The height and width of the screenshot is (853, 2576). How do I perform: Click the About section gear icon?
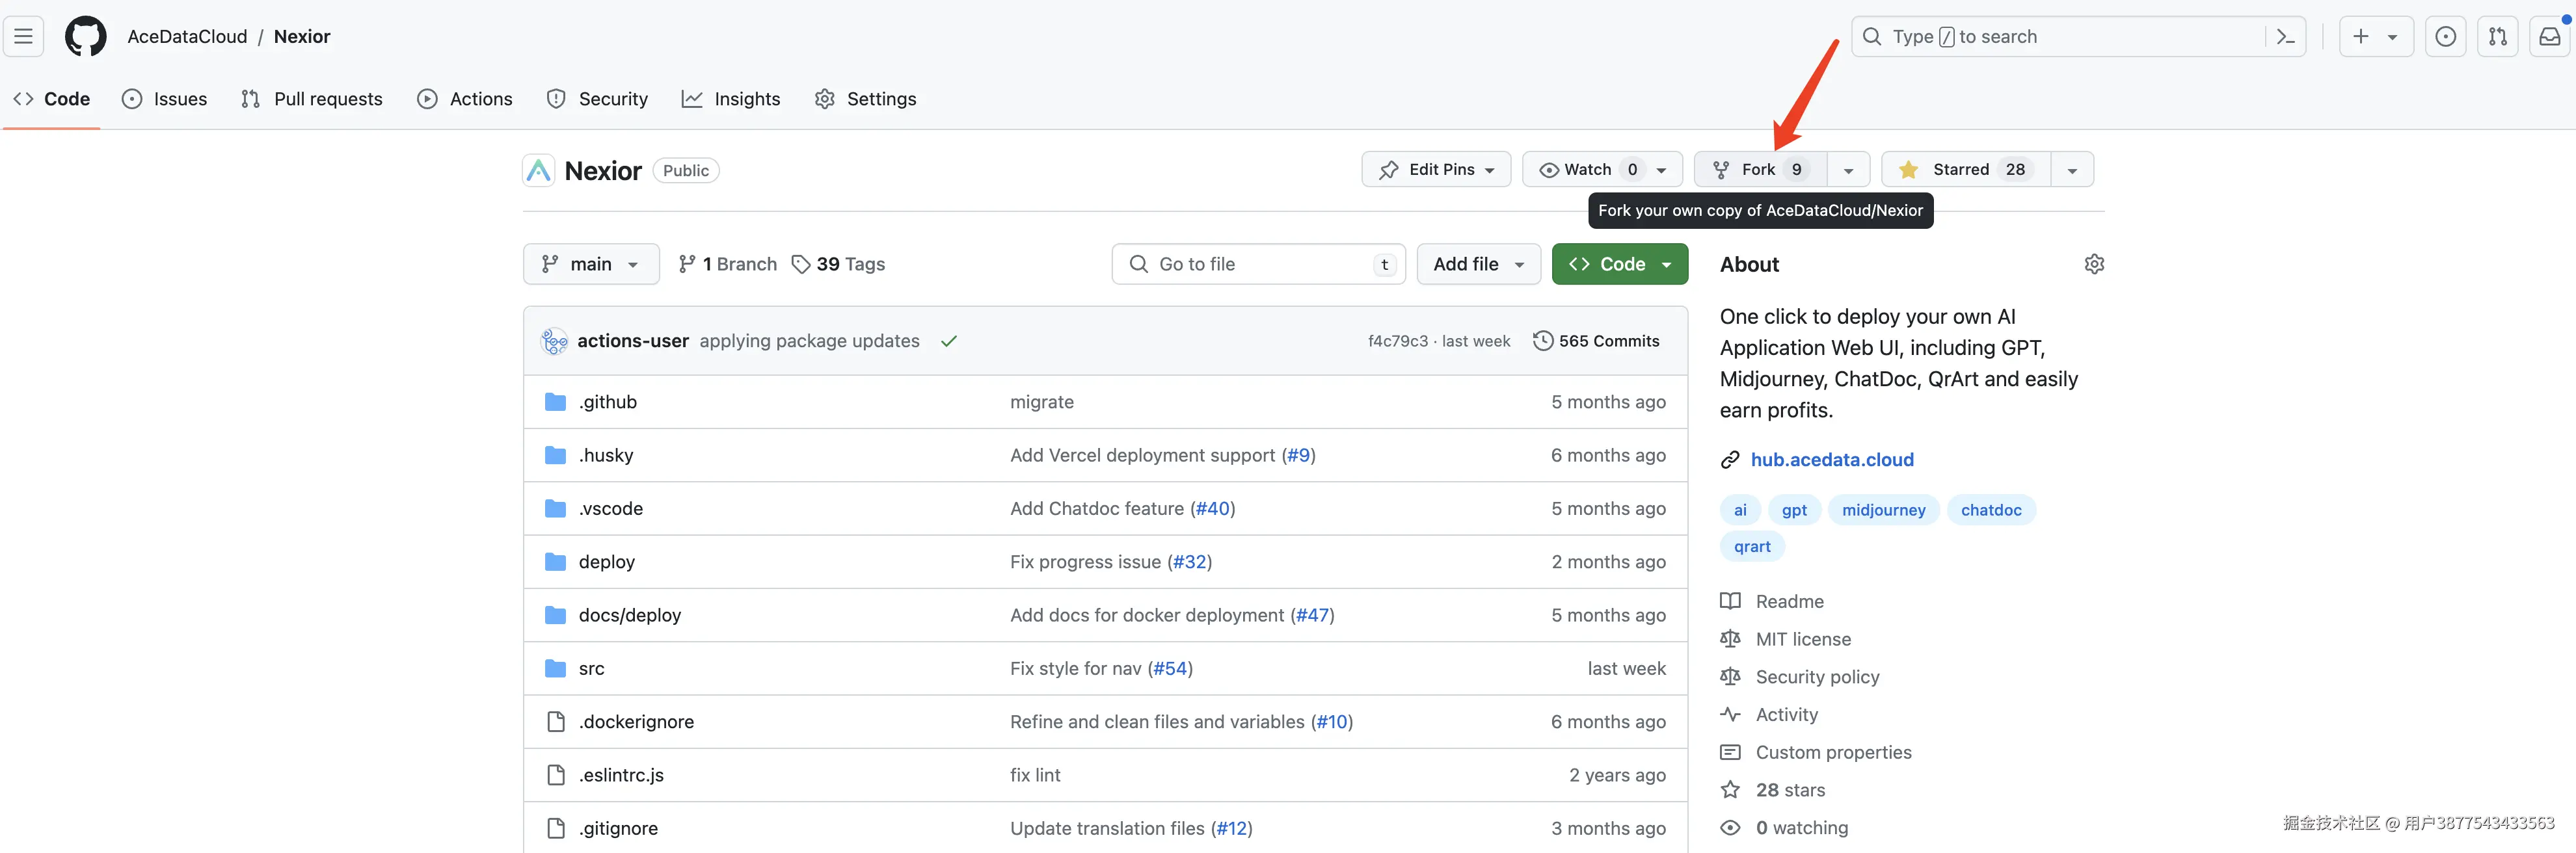2094,264
